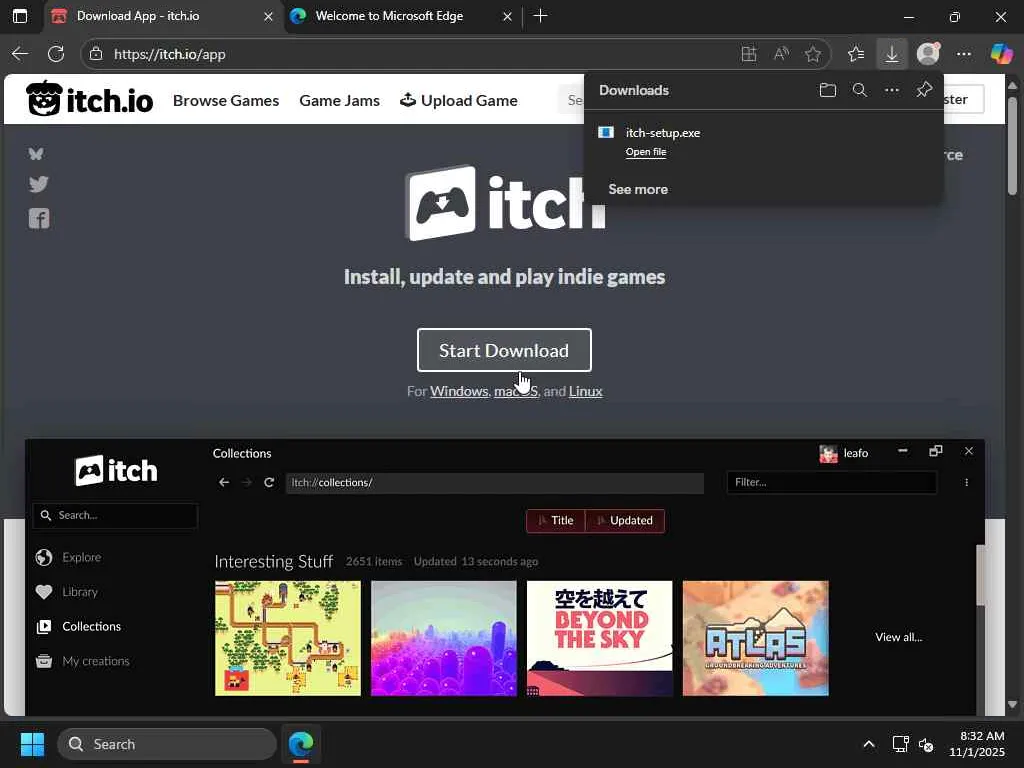Open Game Jams menu item

[340, 101]
